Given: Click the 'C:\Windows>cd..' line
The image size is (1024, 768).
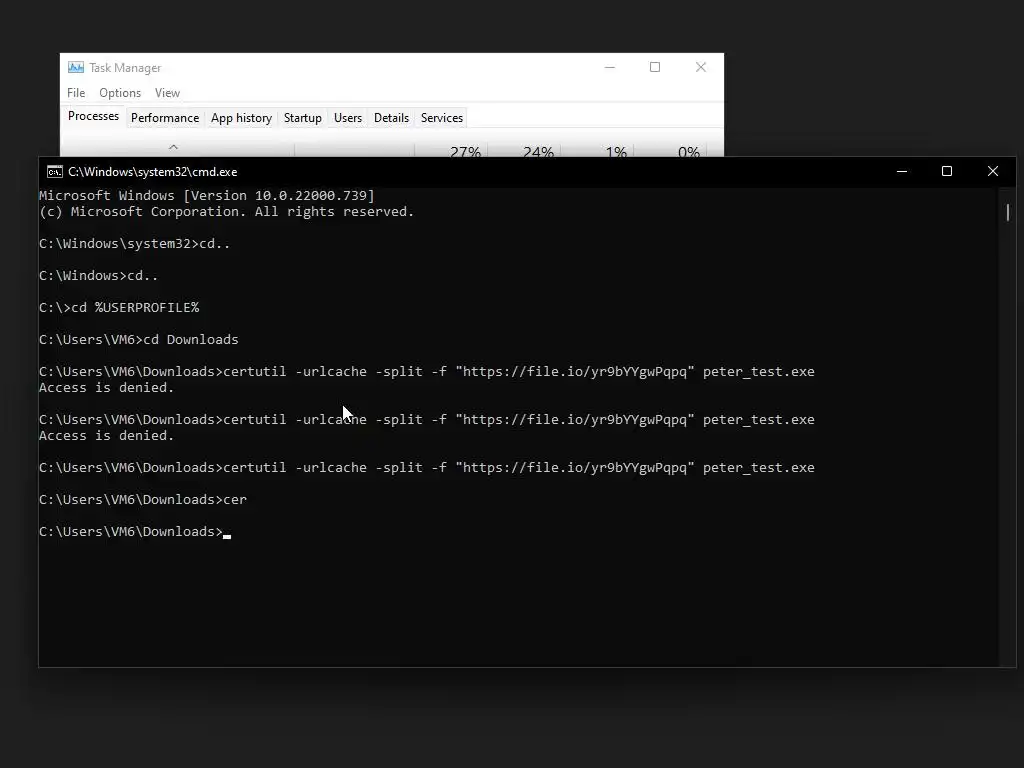Looking at the screenshot, I should pos(99,276).
